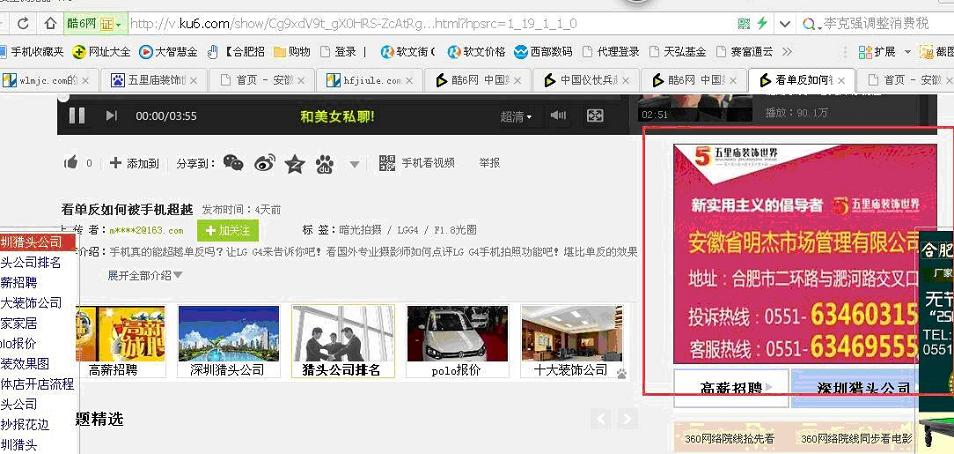The height and width of the screenshot is (454, 954).
Task: Click the 360网络院线同步看电影 banner
Action: click(856, 438)
